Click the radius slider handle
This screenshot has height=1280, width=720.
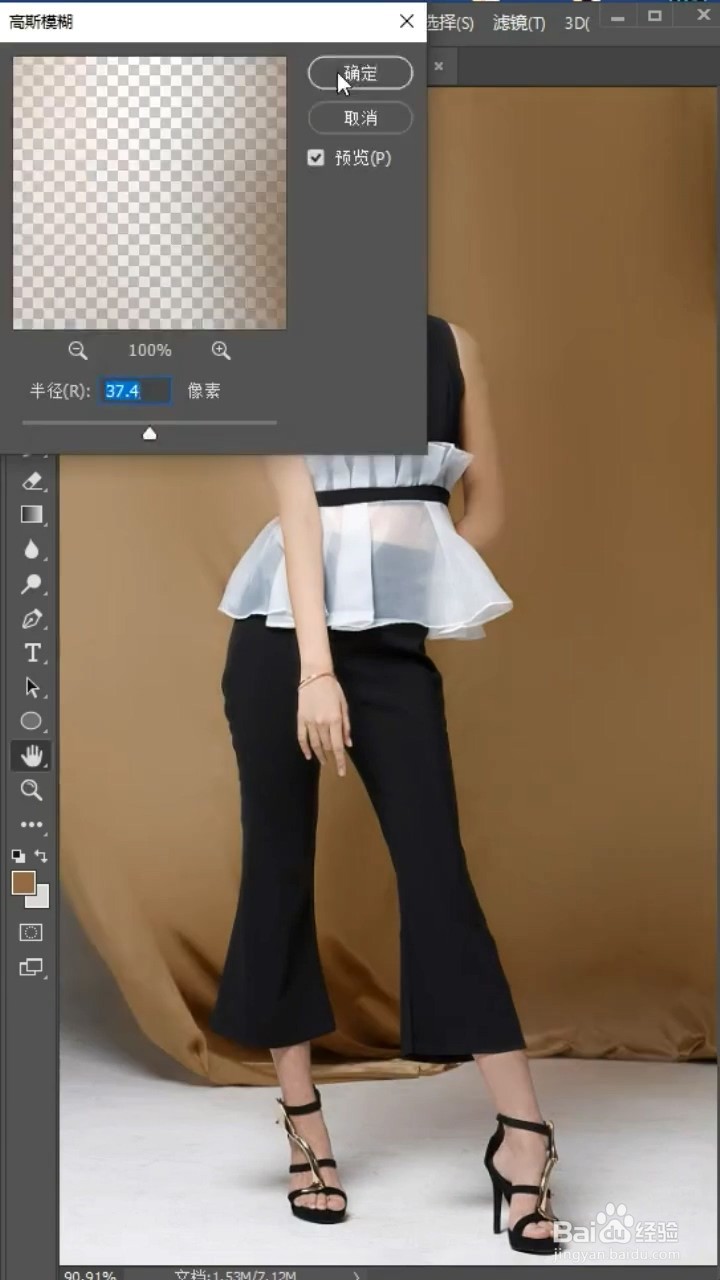150,433
